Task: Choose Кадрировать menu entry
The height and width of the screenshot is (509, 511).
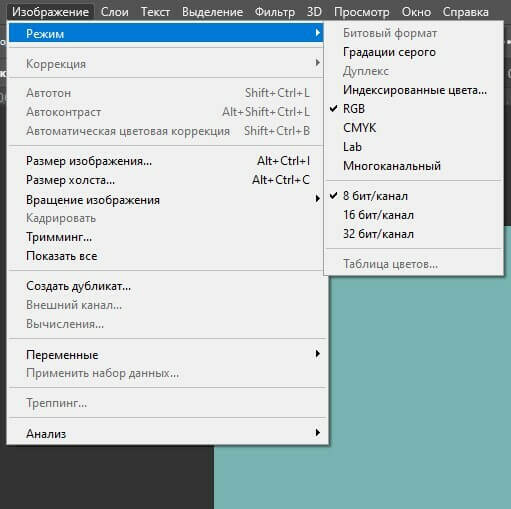Action: pos(166,218)
